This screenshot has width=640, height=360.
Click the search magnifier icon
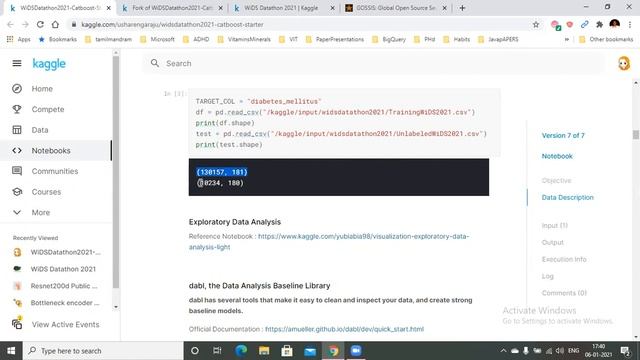click(x=155, y=63)
